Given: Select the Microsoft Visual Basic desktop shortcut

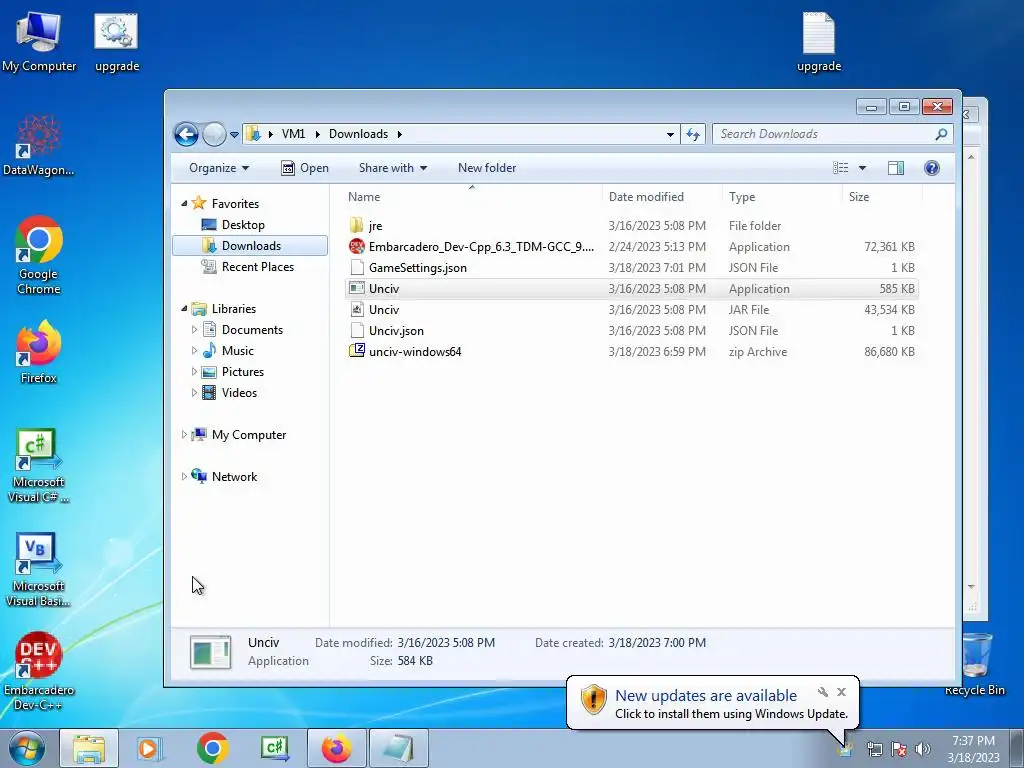Looking at the screenshot, I should pyautogui.click(x=39, y=569).
